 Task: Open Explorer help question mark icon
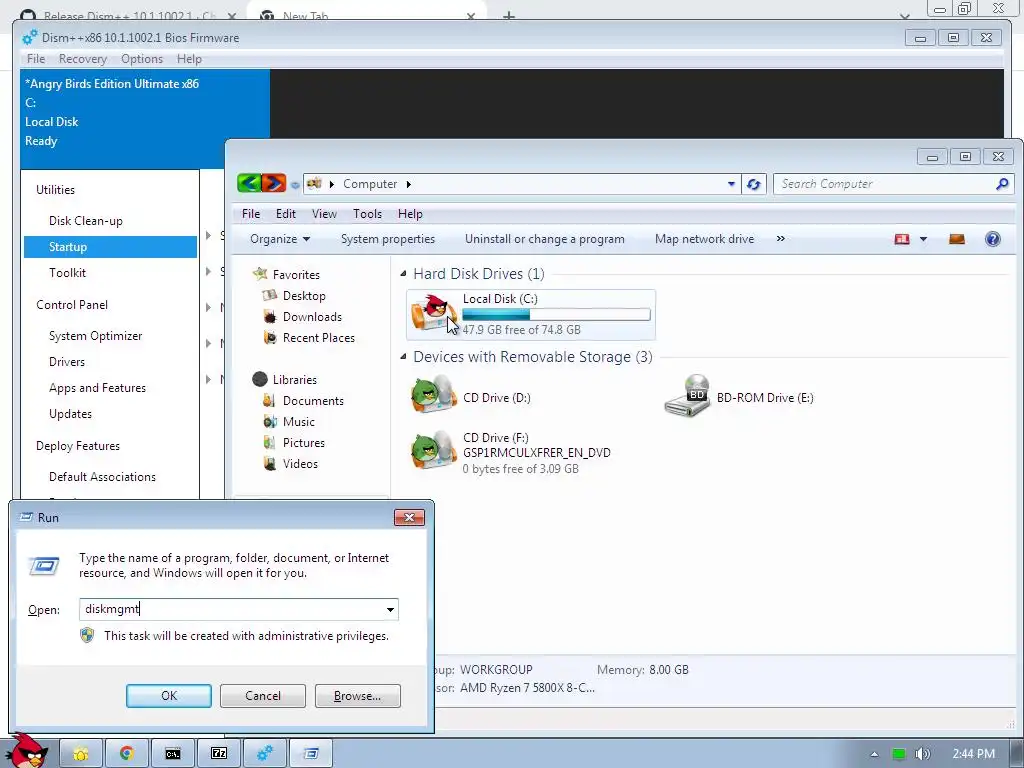tap(992, 239)
